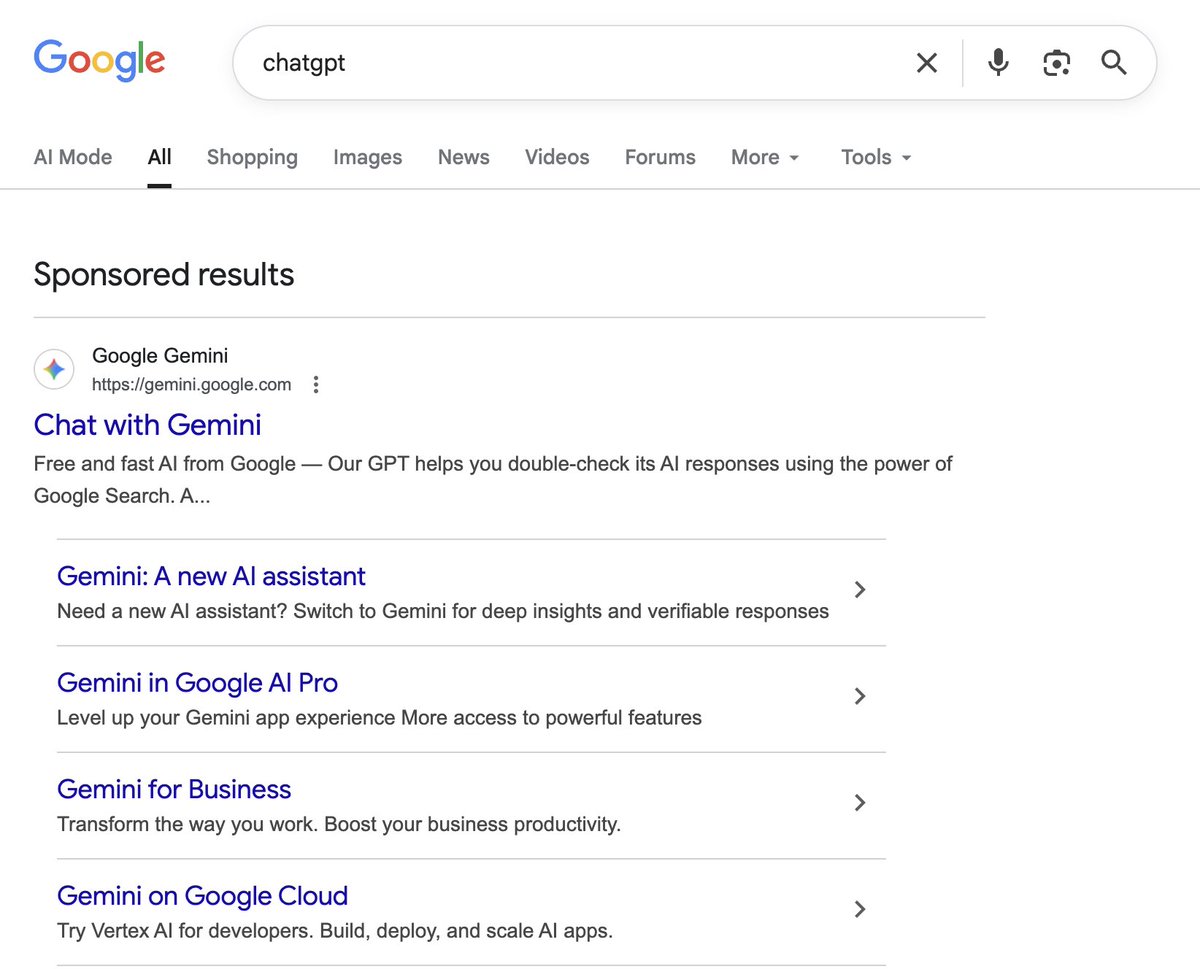Open the Images tab

click(x=368, y=157)
